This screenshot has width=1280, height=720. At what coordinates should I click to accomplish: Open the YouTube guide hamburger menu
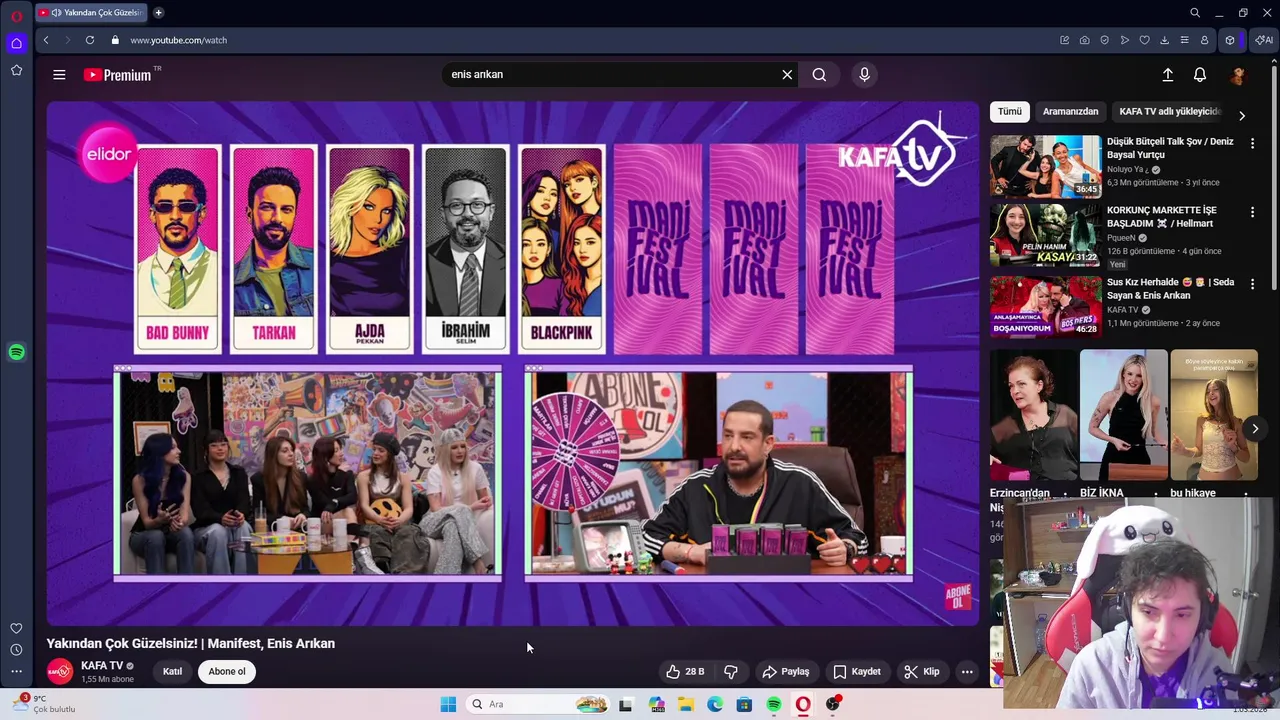coord(59,75)
